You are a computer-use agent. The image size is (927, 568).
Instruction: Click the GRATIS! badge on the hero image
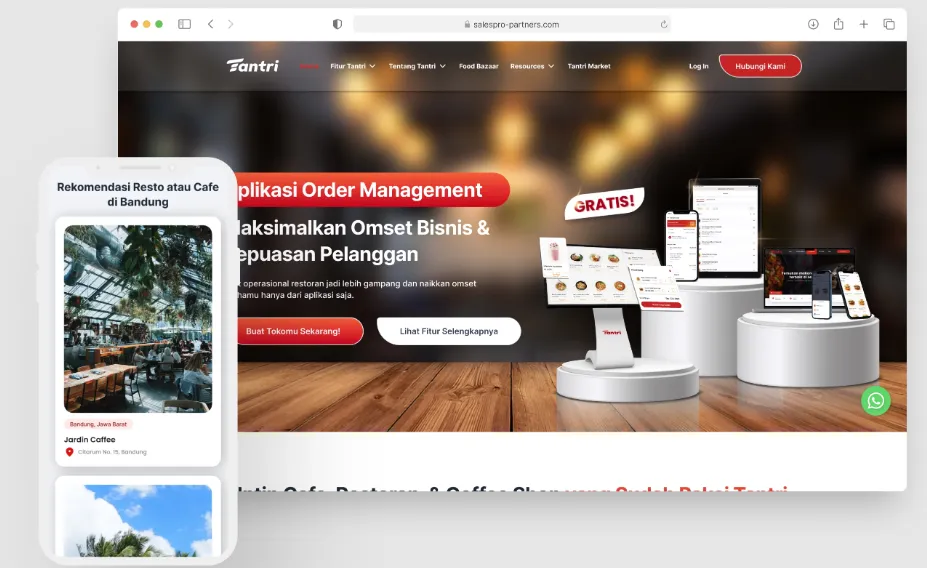pos(604,203)
